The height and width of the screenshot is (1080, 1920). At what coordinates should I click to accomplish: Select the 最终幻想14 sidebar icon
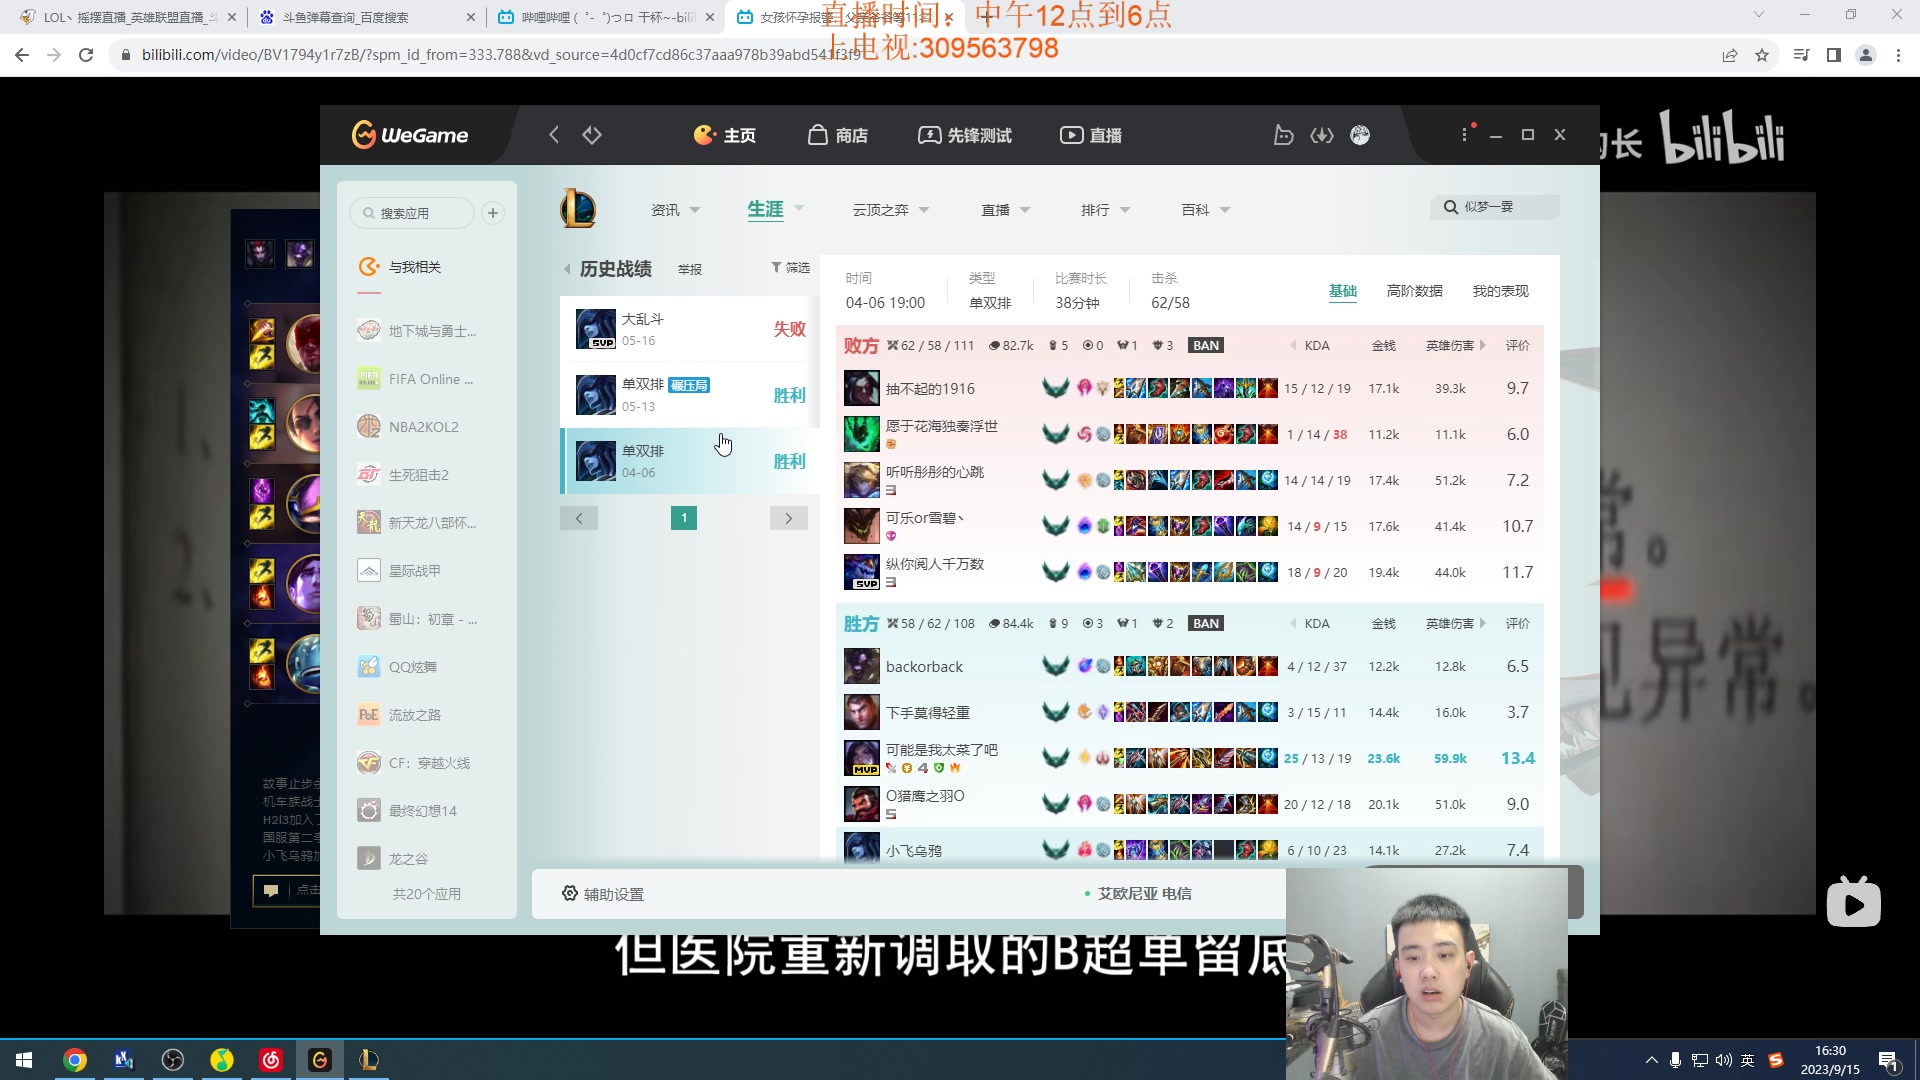click(369, 810)
